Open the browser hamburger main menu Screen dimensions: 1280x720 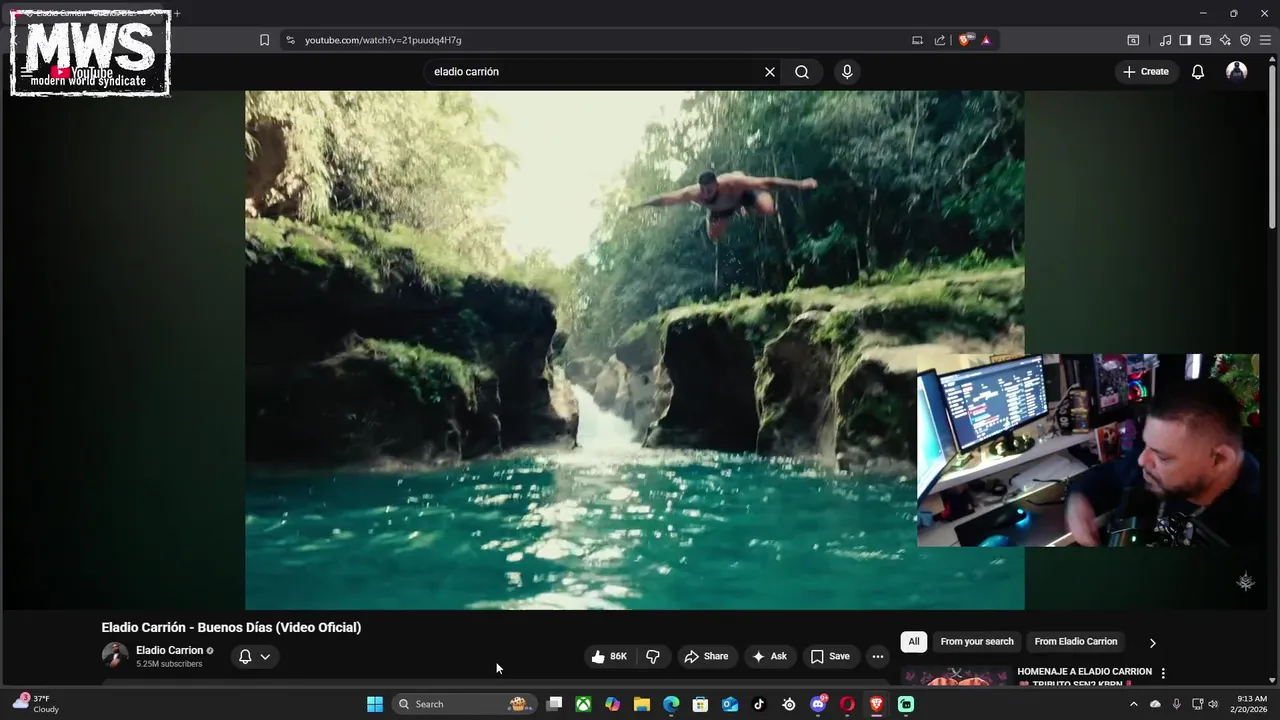(x=1265, y=40)
